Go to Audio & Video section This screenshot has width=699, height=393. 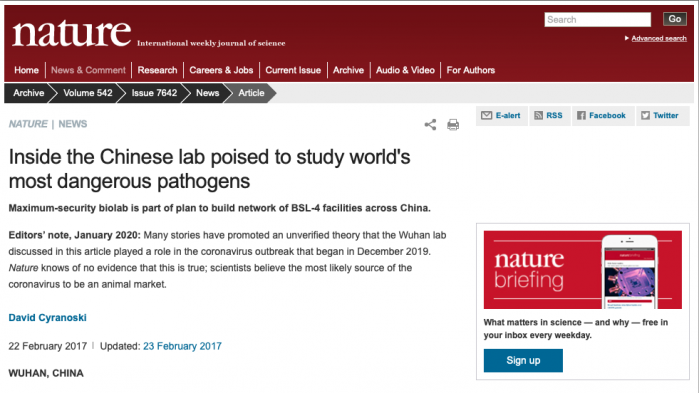405,70
